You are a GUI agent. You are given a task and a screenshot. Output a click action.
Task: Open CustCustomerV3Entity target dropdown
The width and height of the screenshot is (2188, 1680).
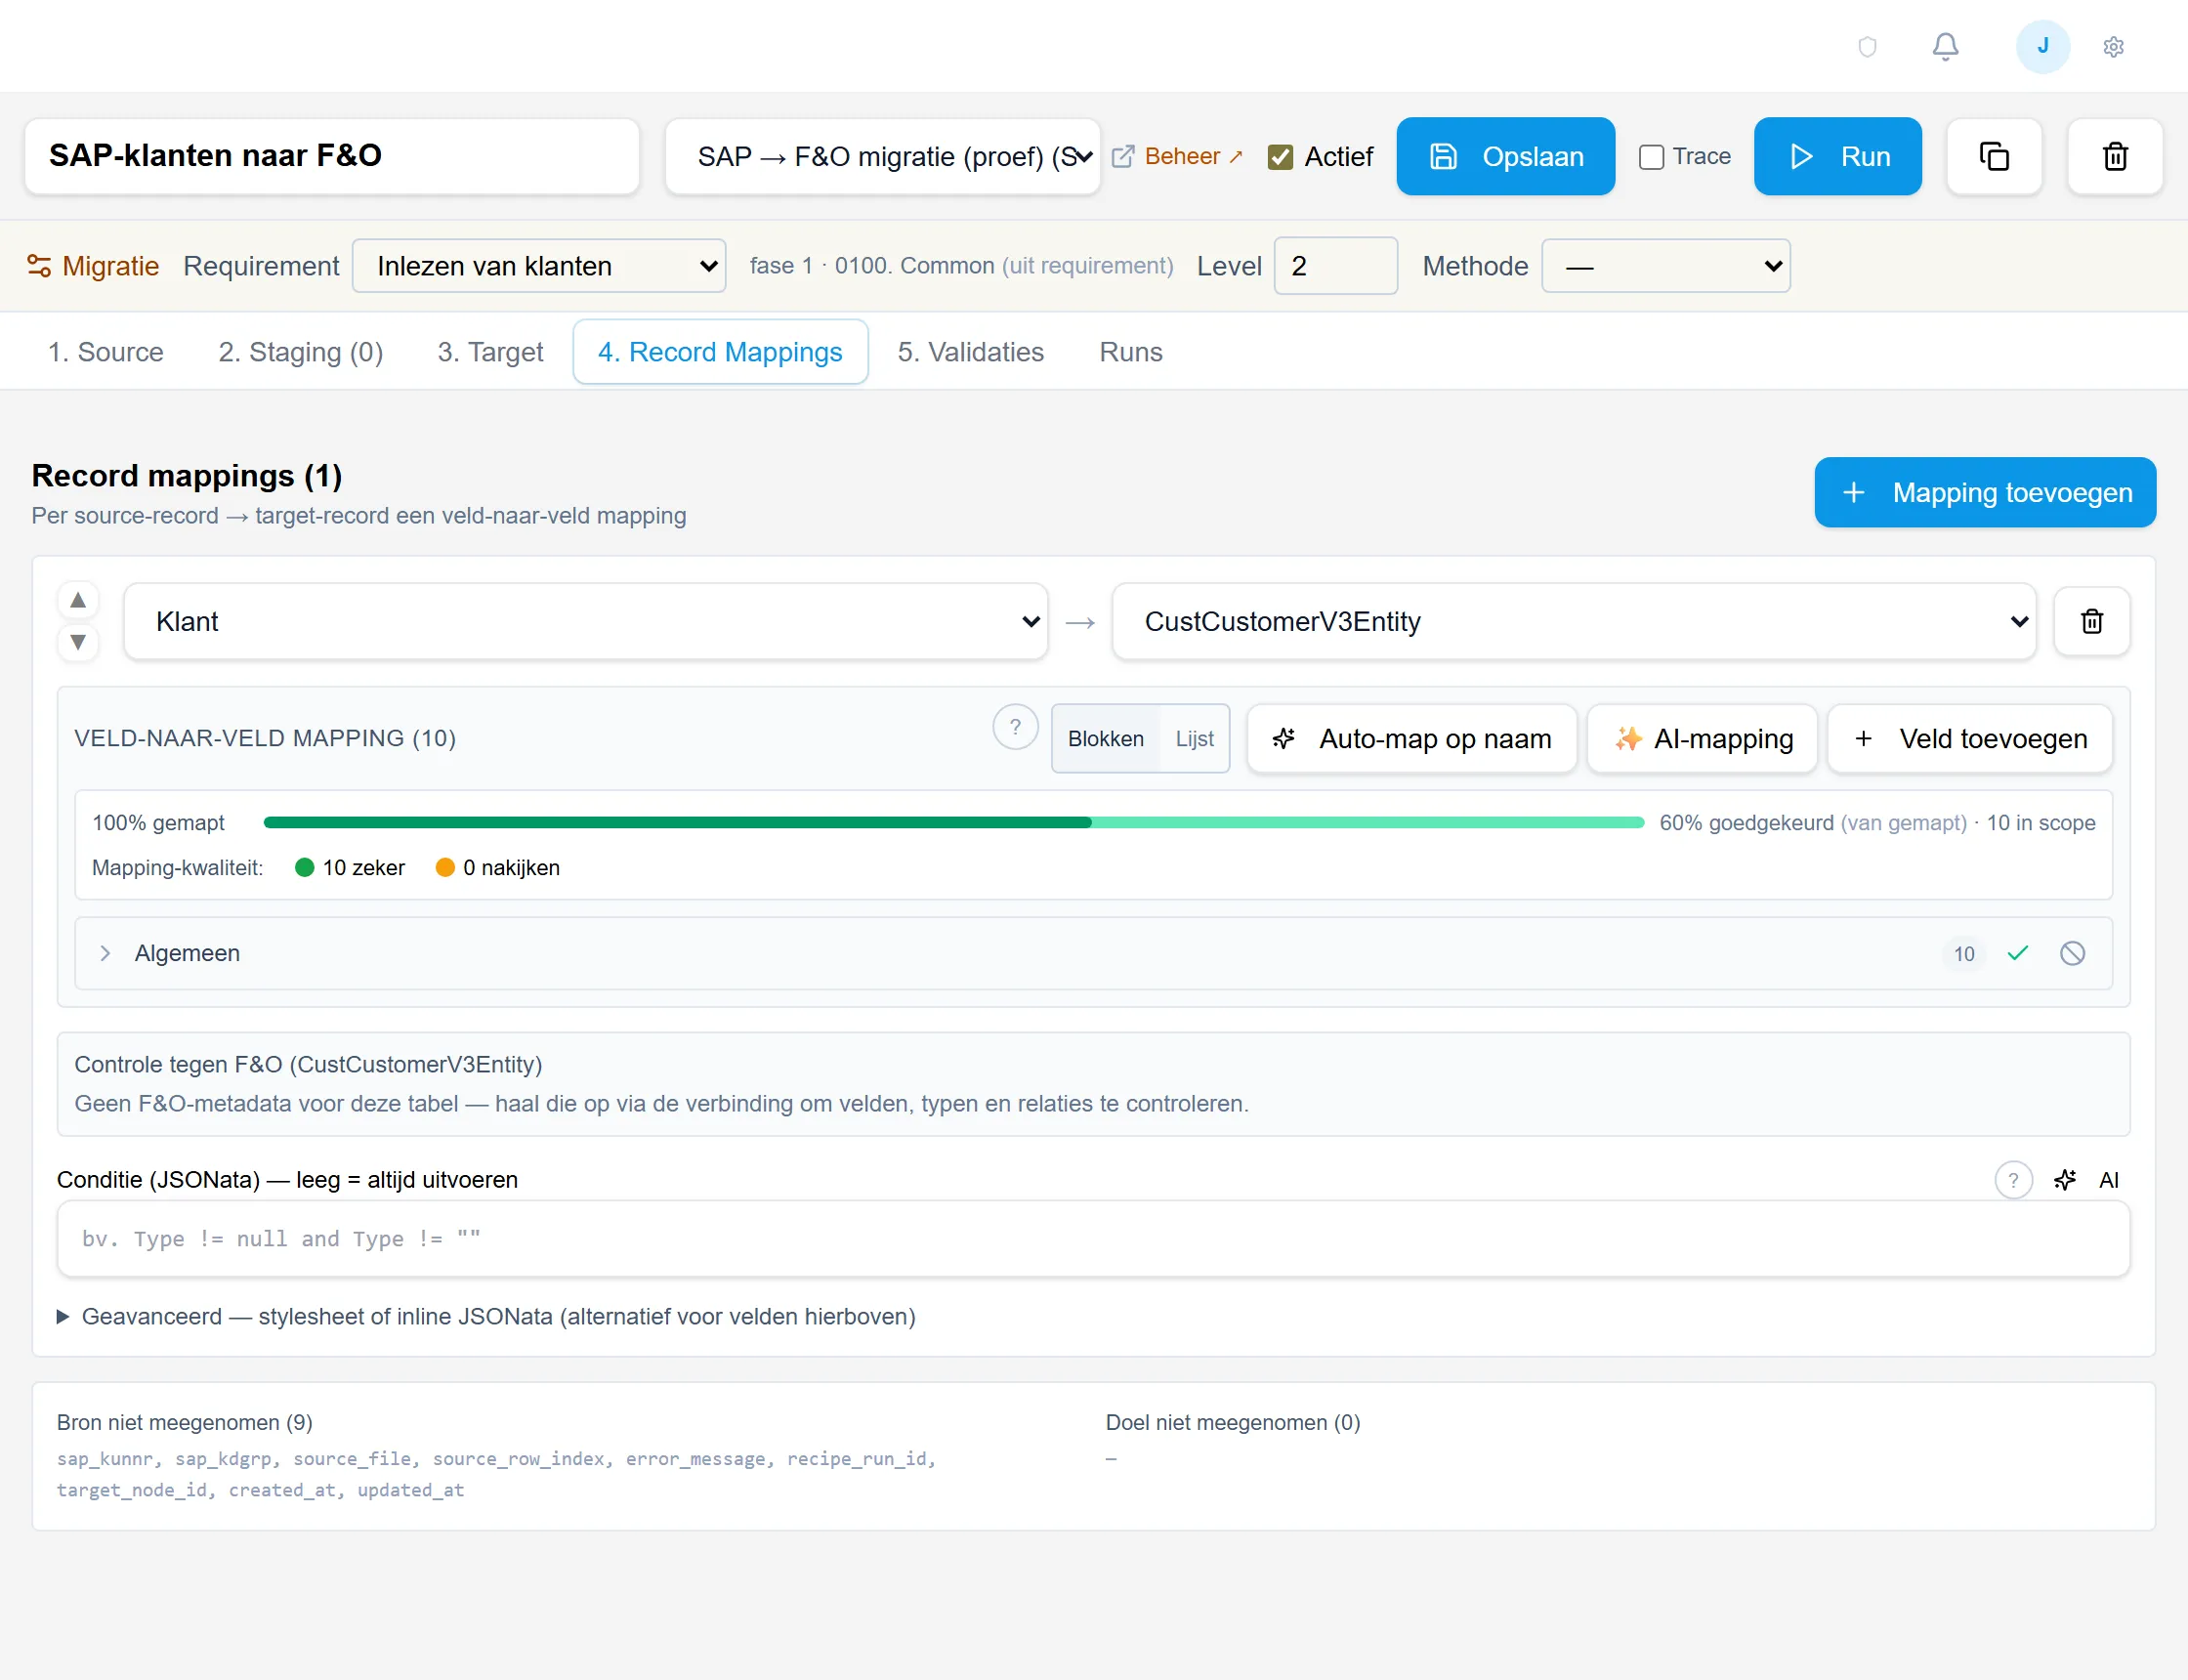click(x=1574, y=621)
